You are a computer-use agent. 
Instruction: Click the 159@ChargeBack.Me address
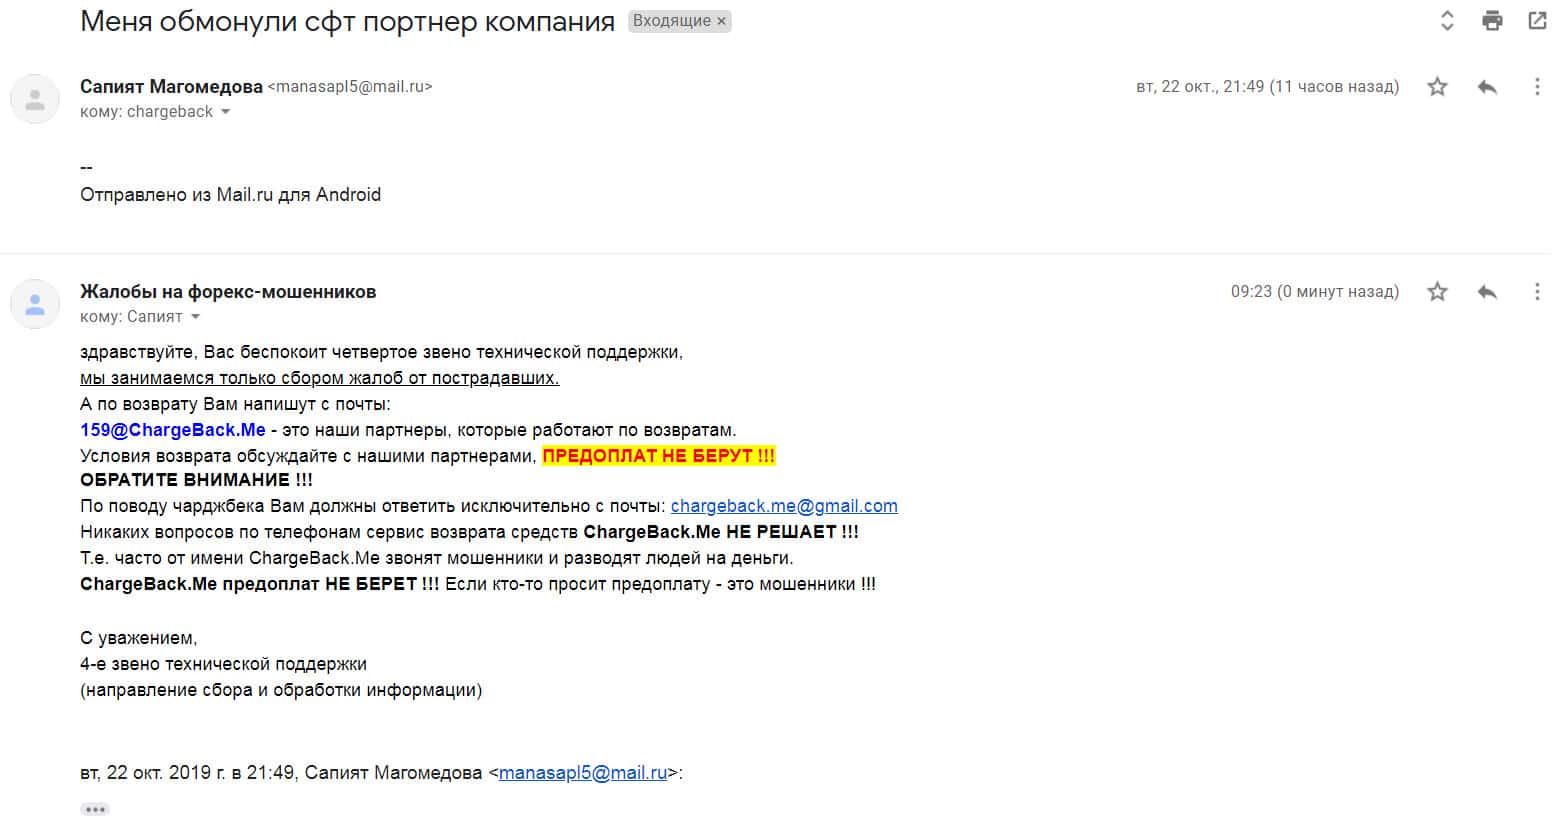173,430
